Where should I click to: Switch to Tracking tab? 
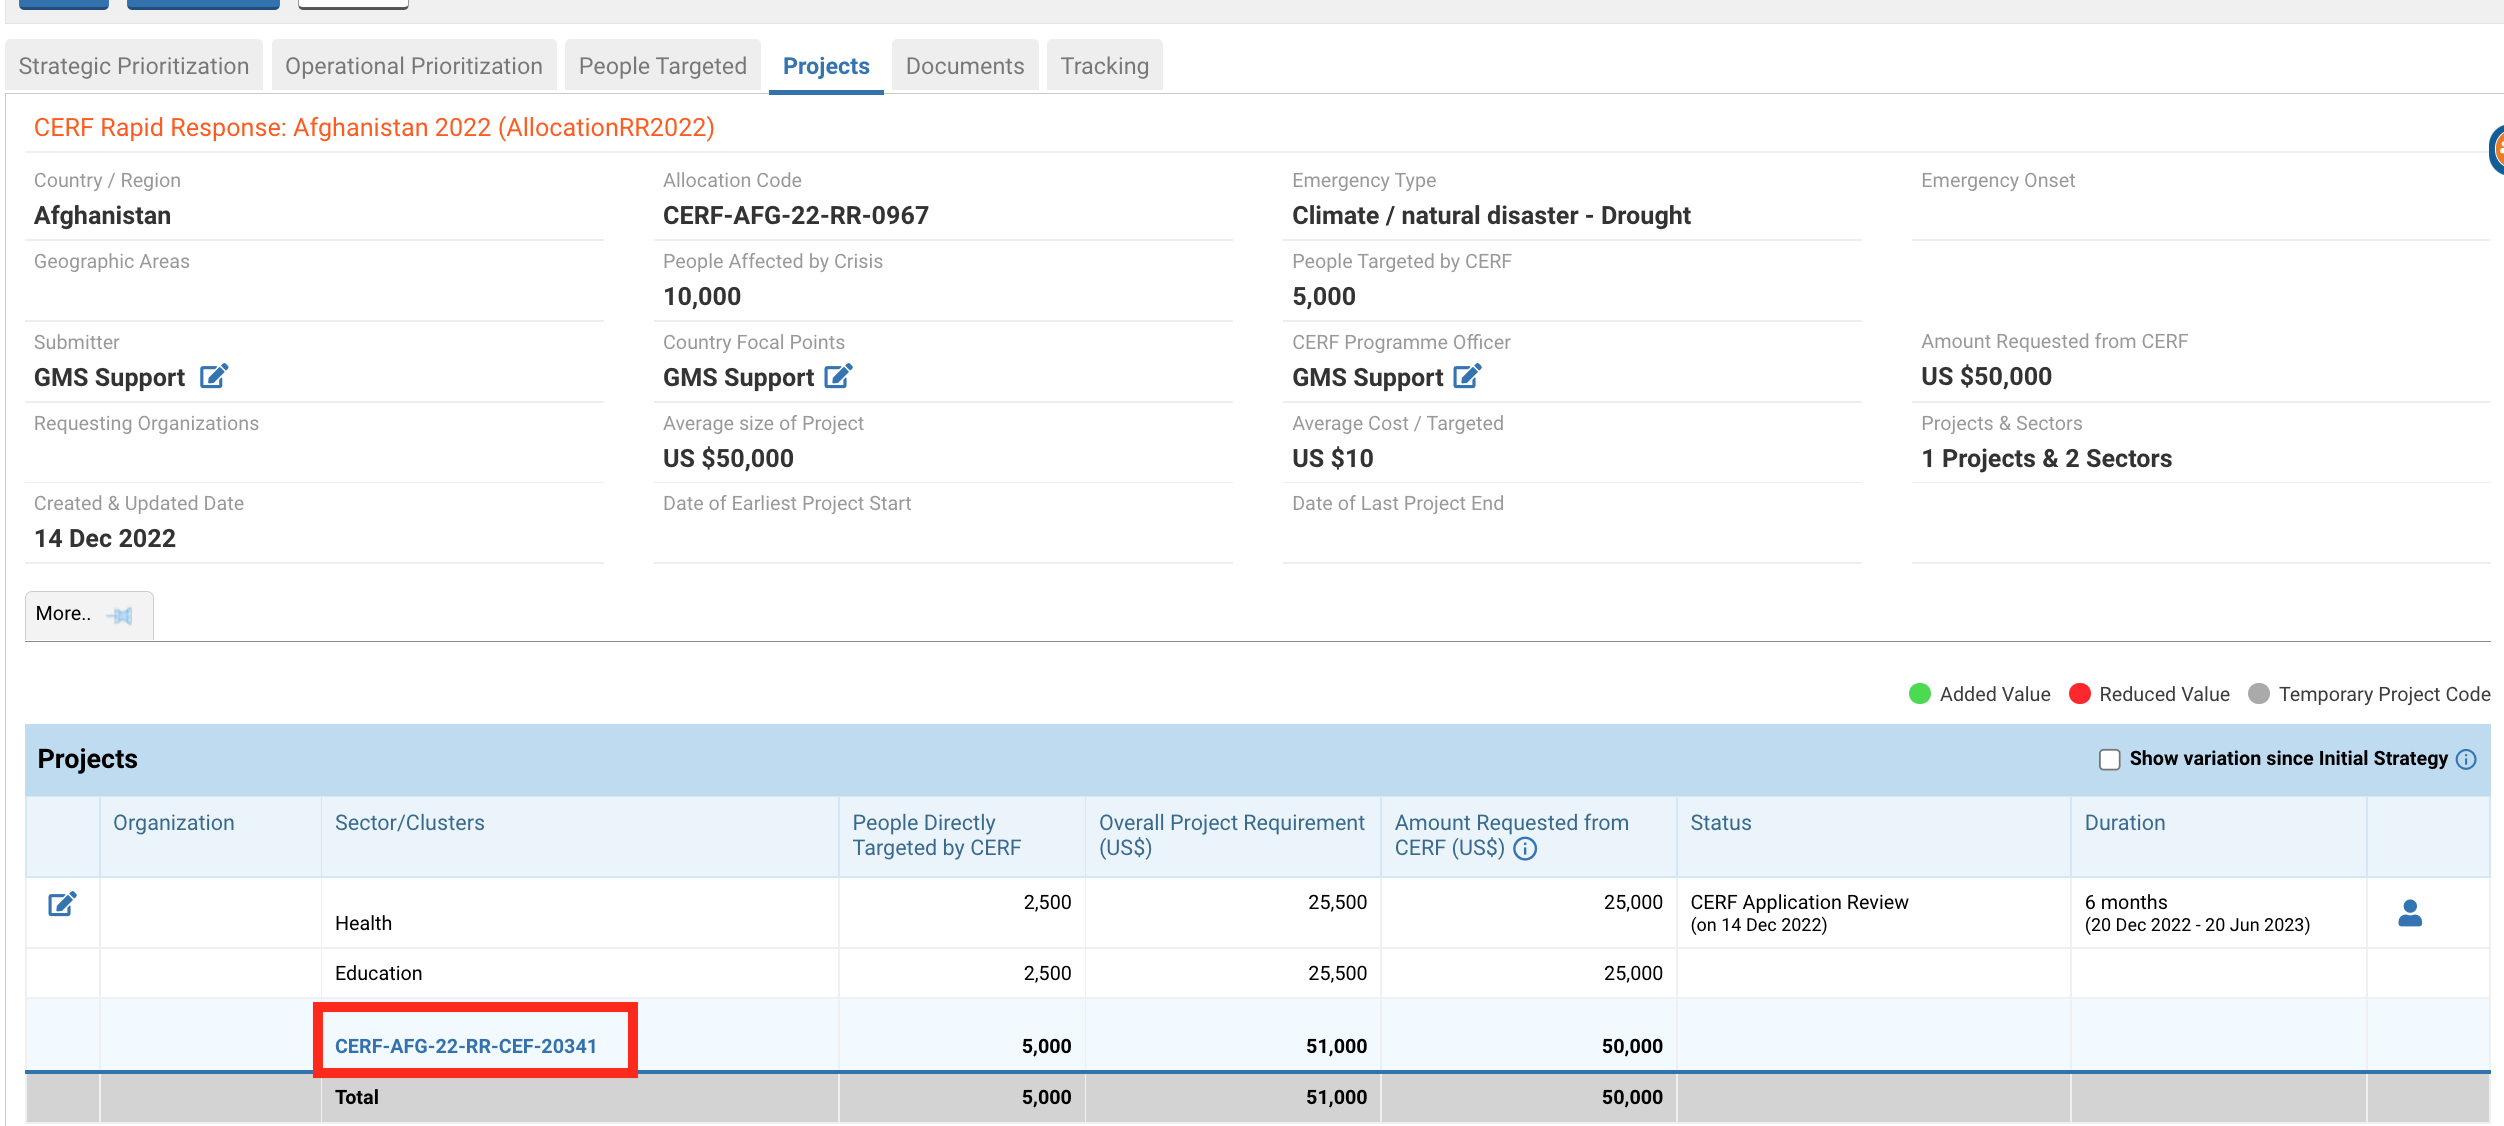click(x=1105, y=66)
